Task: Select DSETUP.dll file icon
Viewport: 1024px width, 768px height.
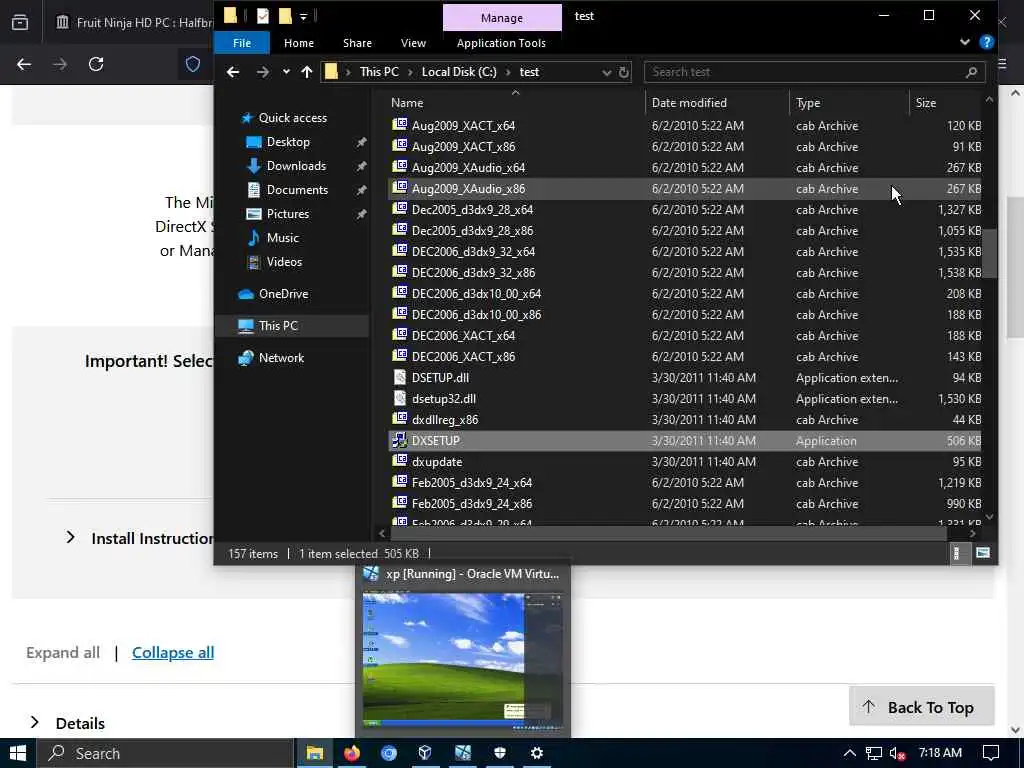Action: click(x=399, y=377)
